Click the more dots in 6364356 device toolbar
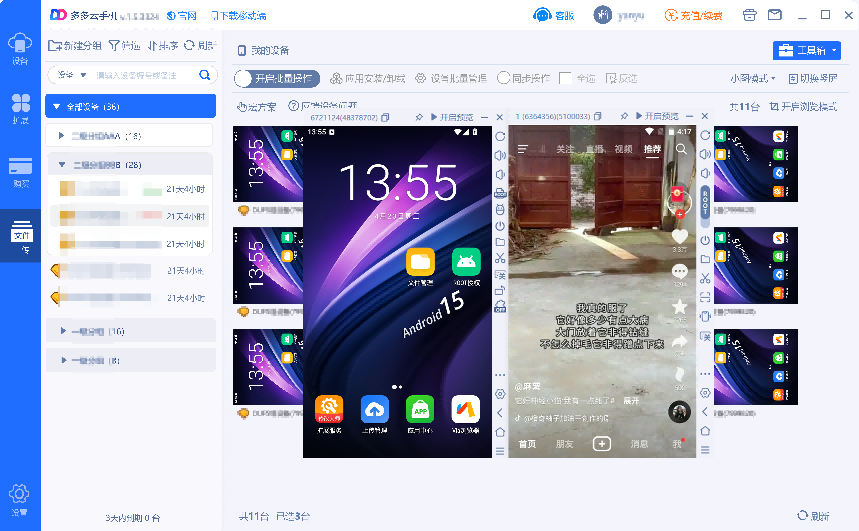The height and width of the screenshot is (531, 859). pos(705,374)
